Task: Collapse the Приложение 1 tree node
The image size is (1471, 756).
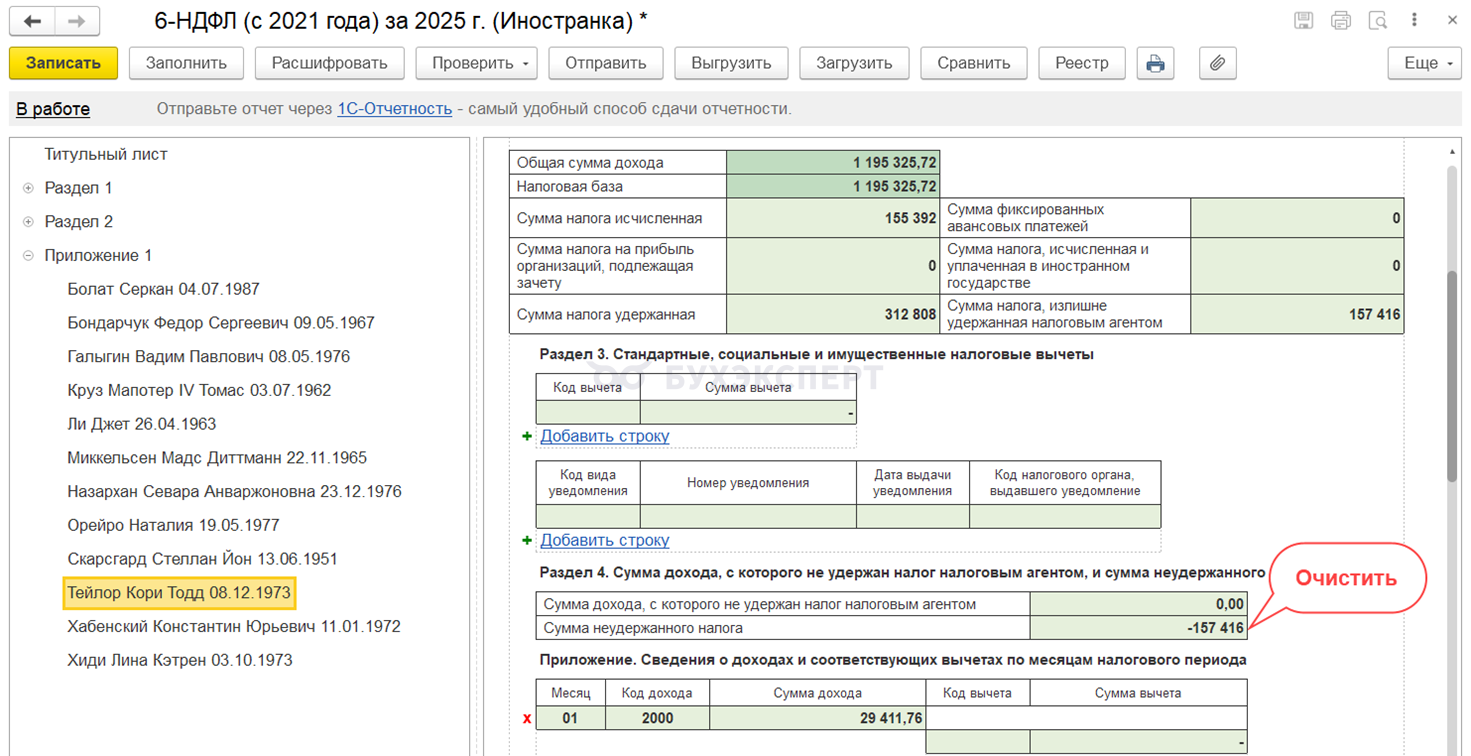Action: (x=28, y=256)
